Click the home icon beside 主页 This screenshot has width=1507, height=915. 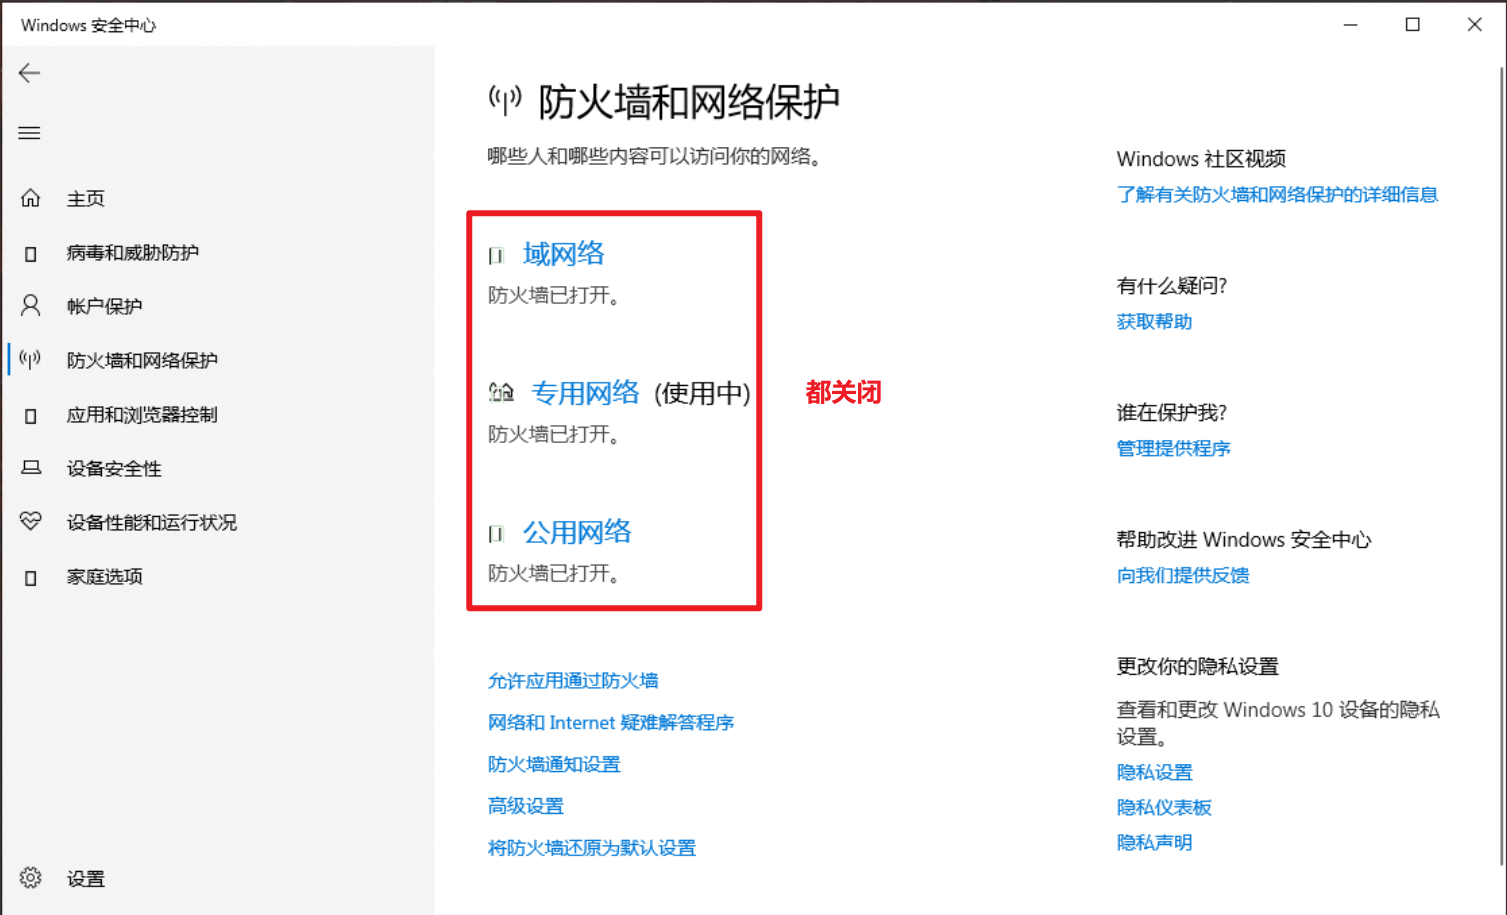[31, 198]
